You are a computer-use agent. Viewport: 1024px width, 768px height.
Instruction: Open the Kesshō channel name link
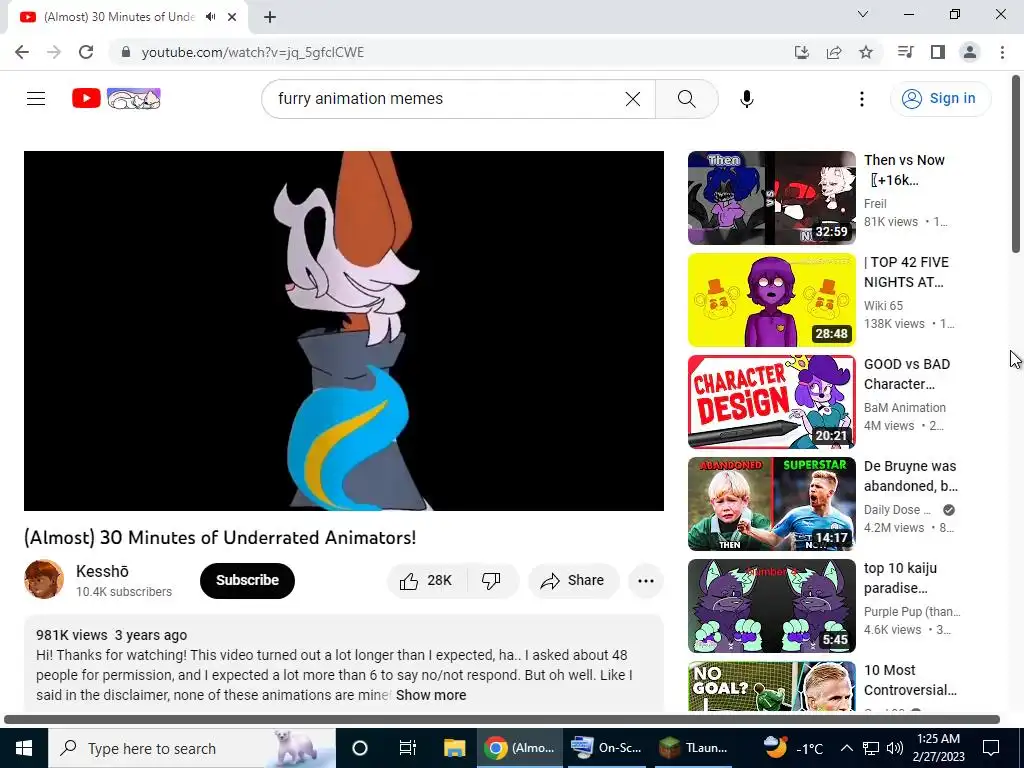click(103, 571)
